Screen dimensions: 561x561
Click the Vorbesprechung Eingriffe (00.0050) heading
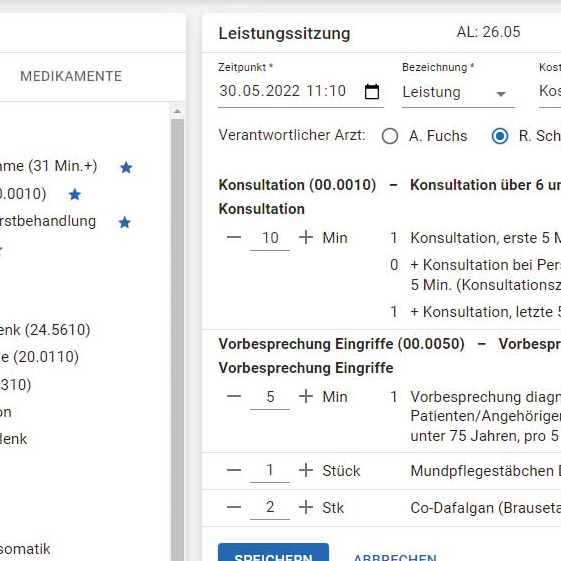coord(342,344)
